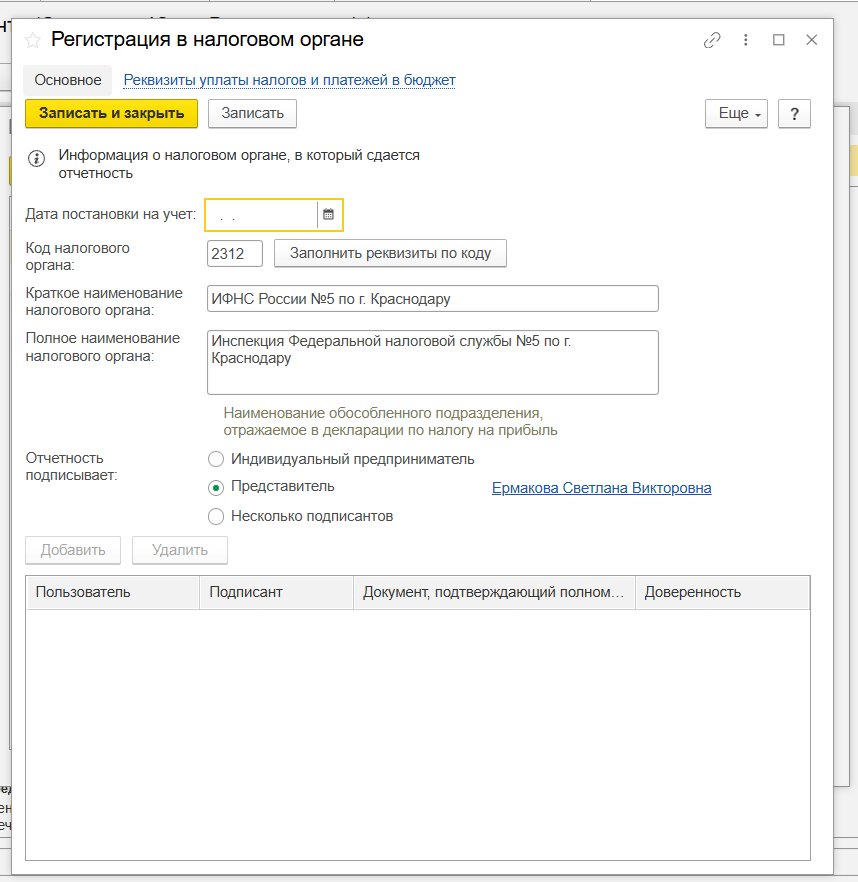The image size is (858, 882).
Task: Maximize the registration dialog window
Action: [x=779, y=40]
